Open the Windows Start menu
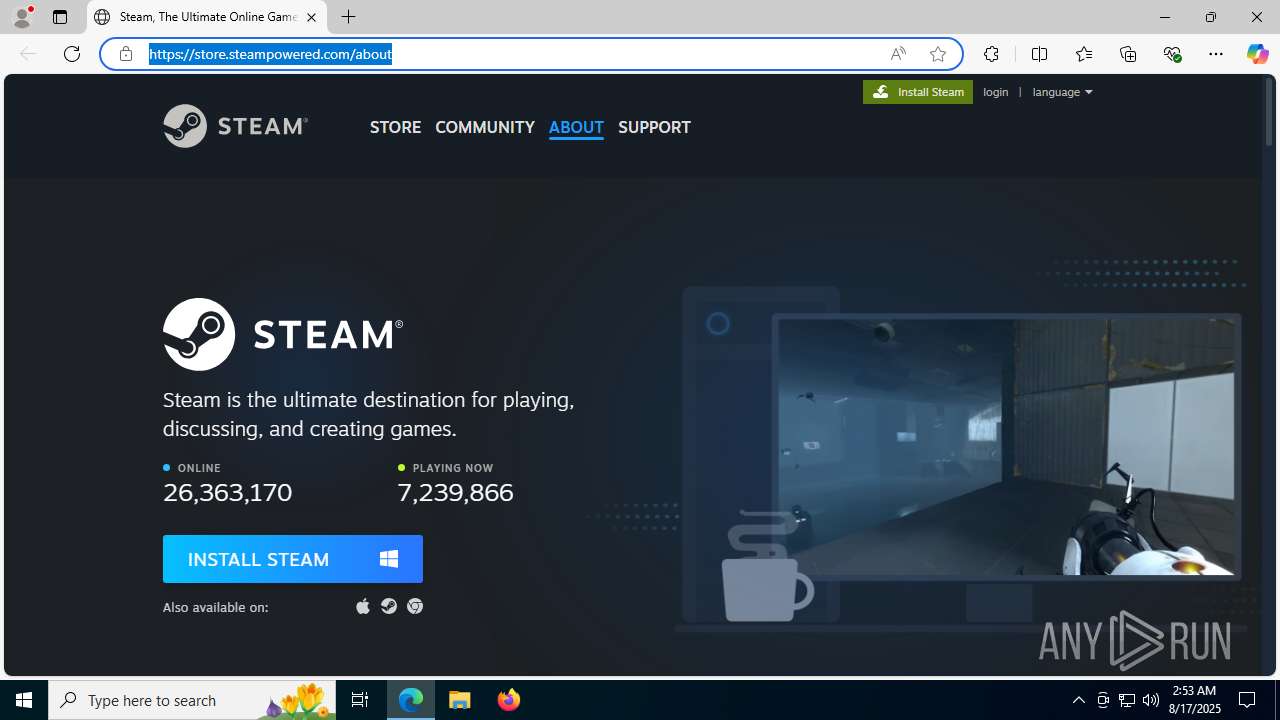This screenshot has width=1280, height=720. click(x=24, y=700)
